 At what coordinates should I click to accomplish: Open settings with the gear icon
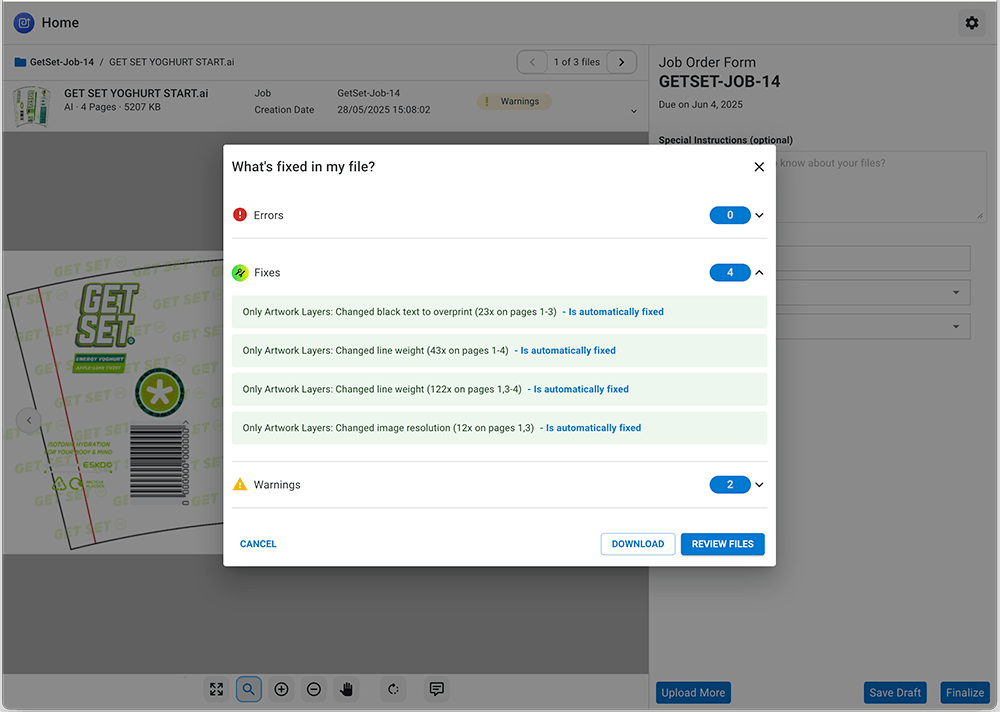971,23
